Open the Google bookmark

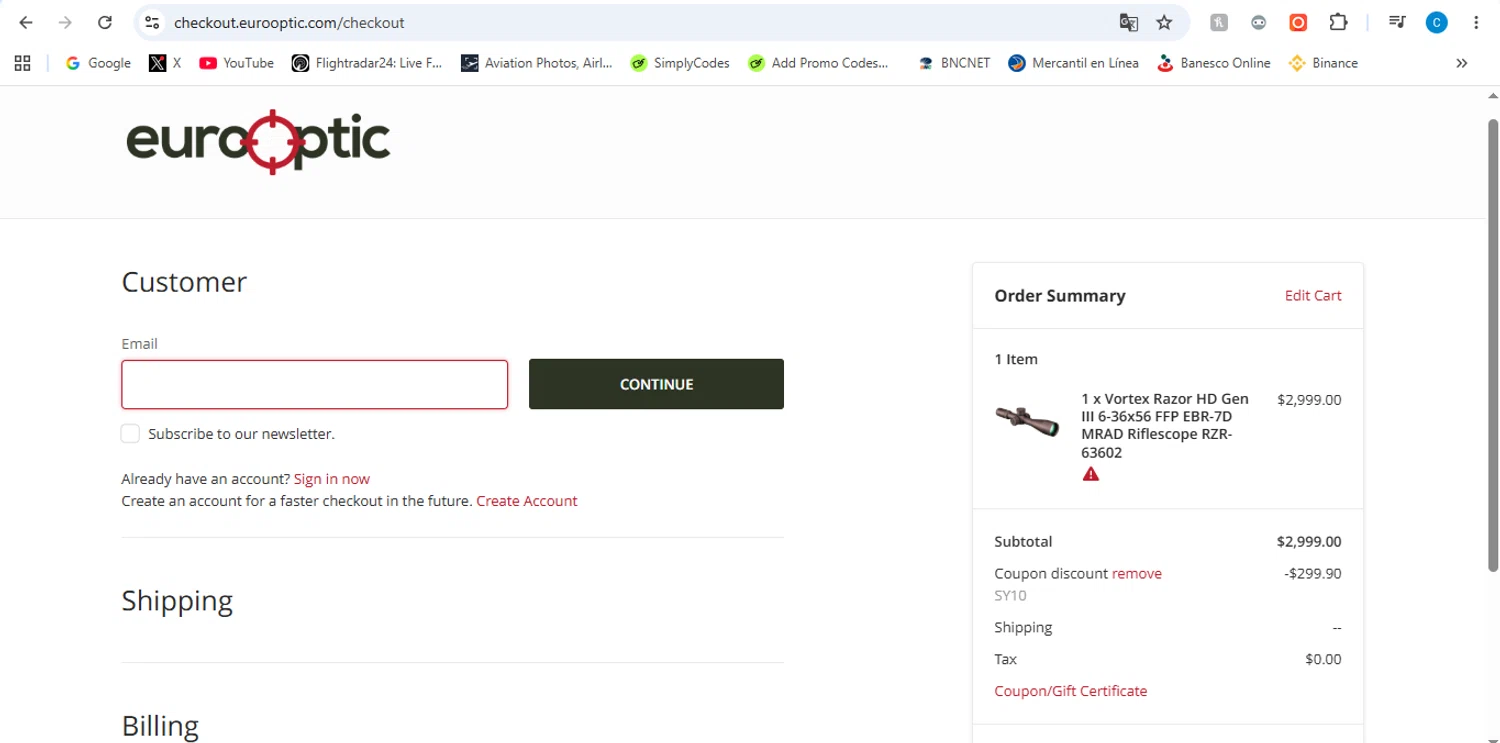point(98,63)
